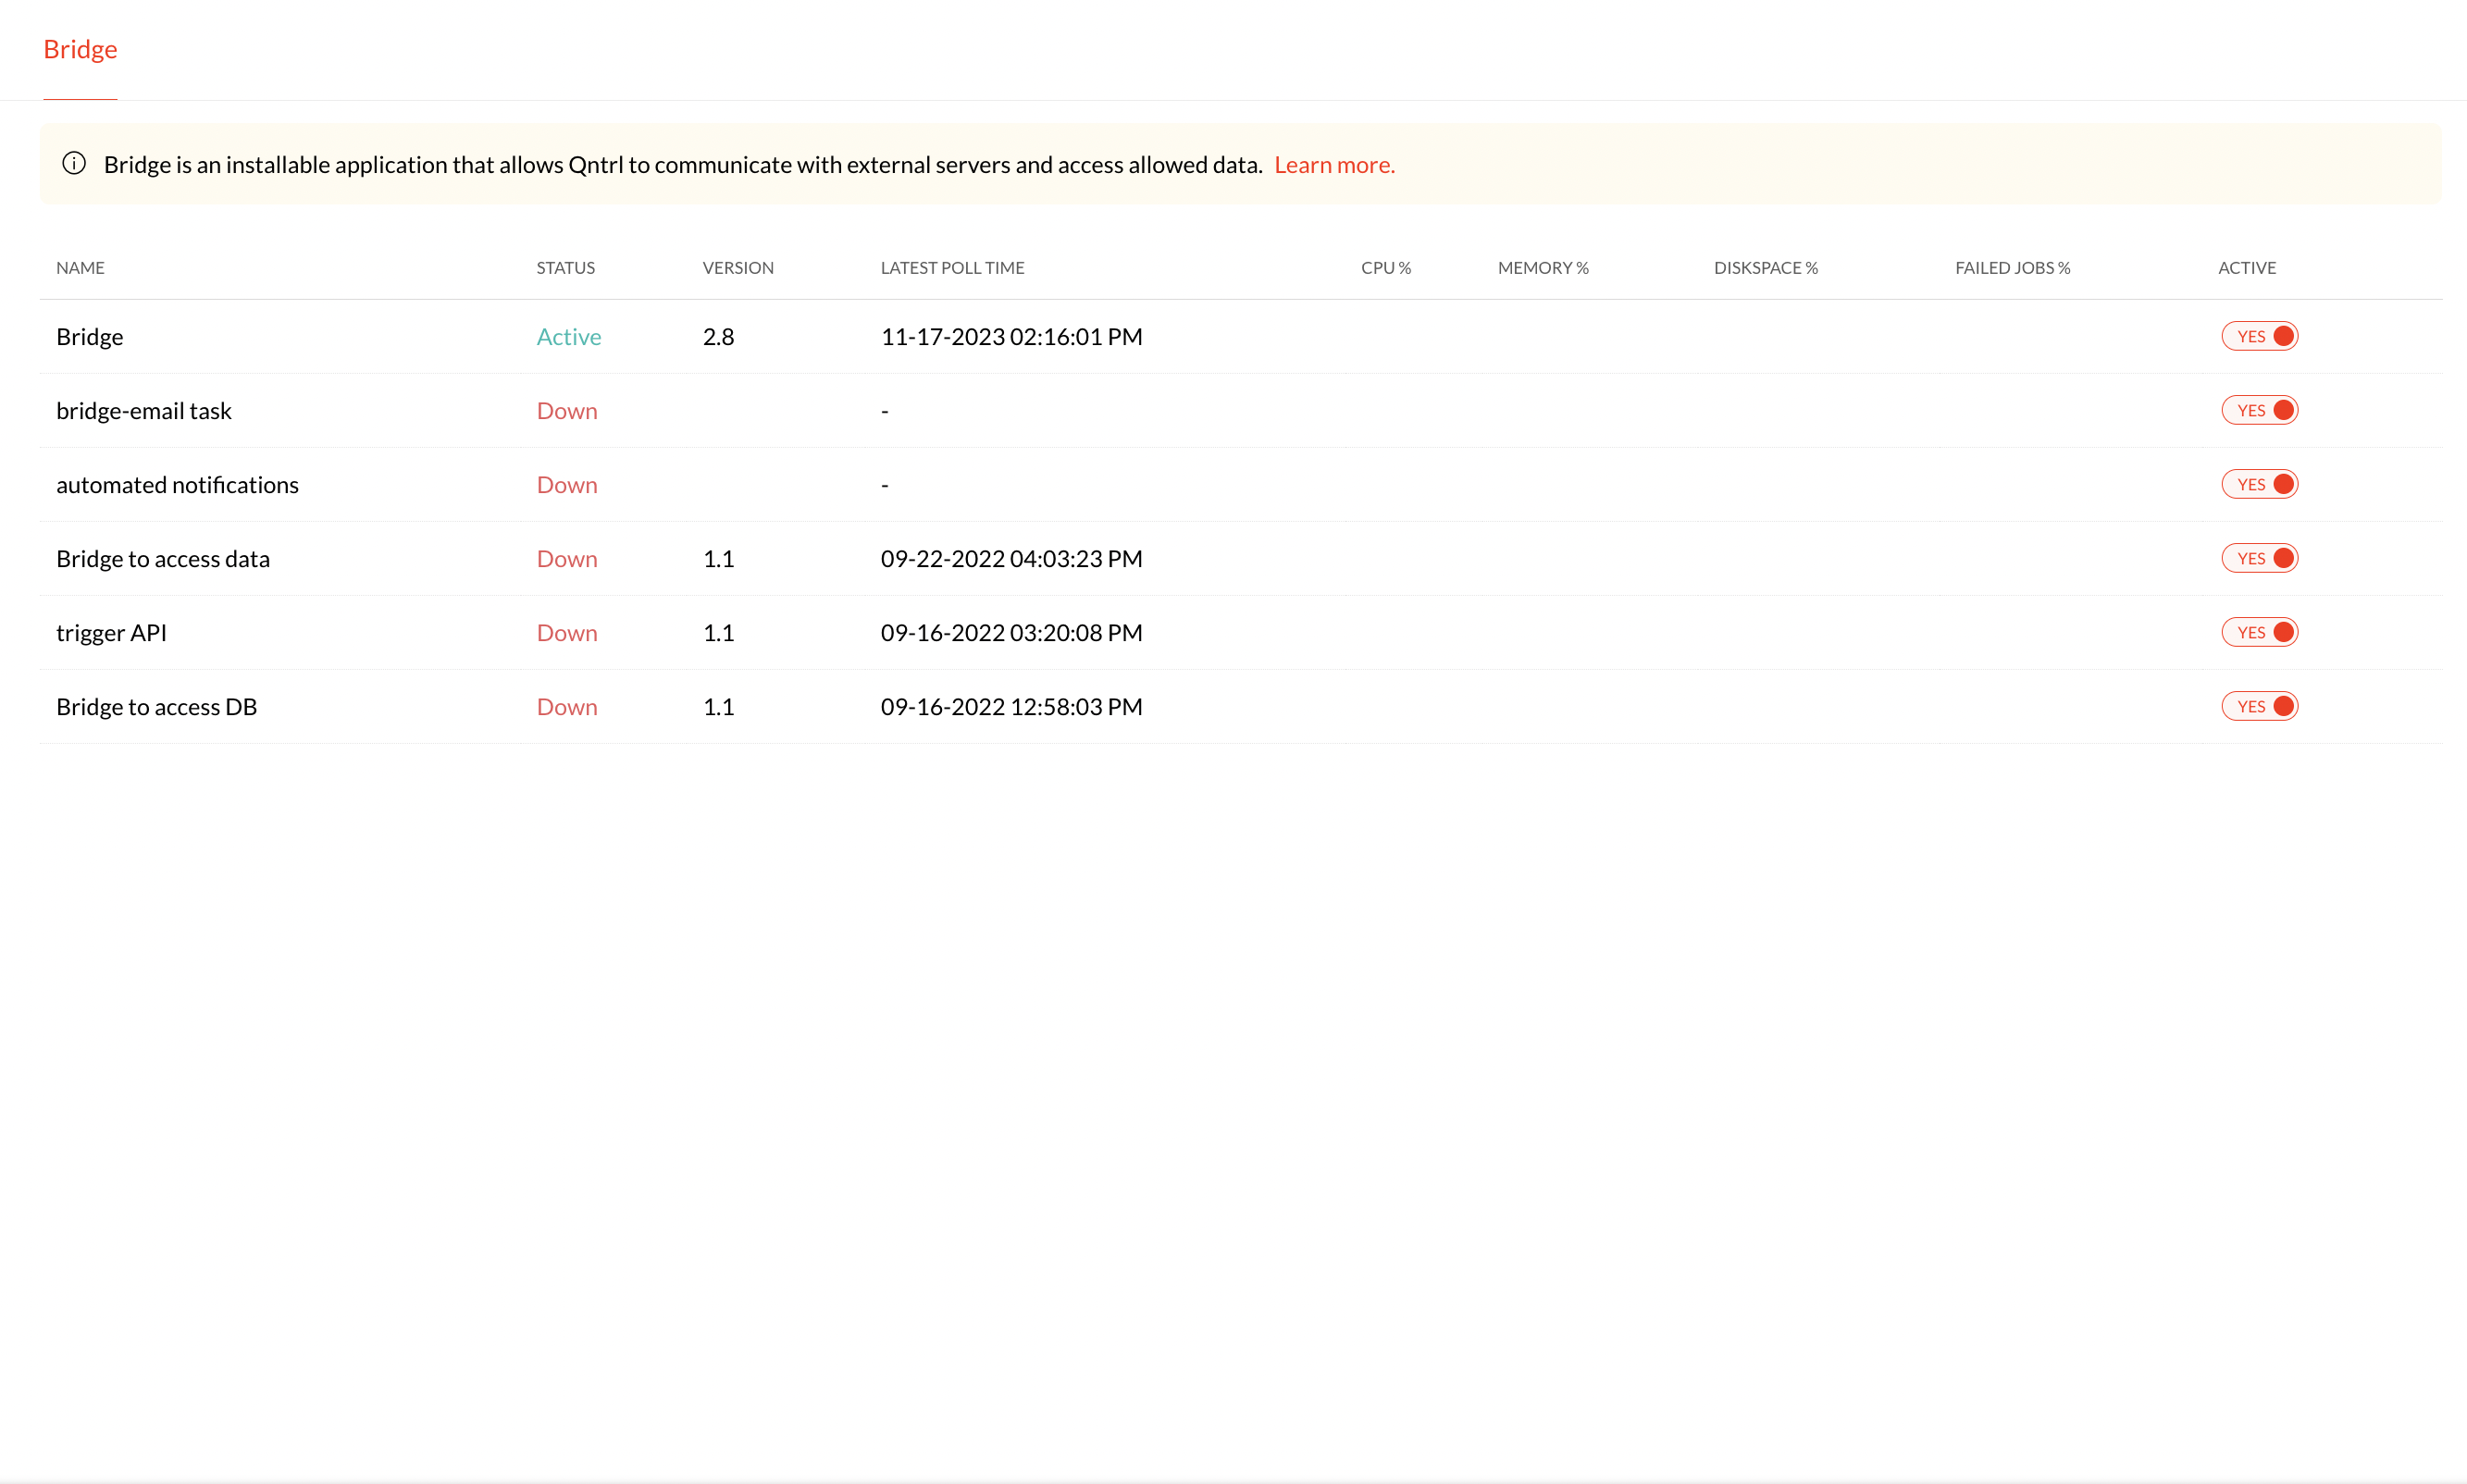The height and width of the screenshot is (1484, 2467).
Task: Click Down status for trigger API
Action: point(566,633)
